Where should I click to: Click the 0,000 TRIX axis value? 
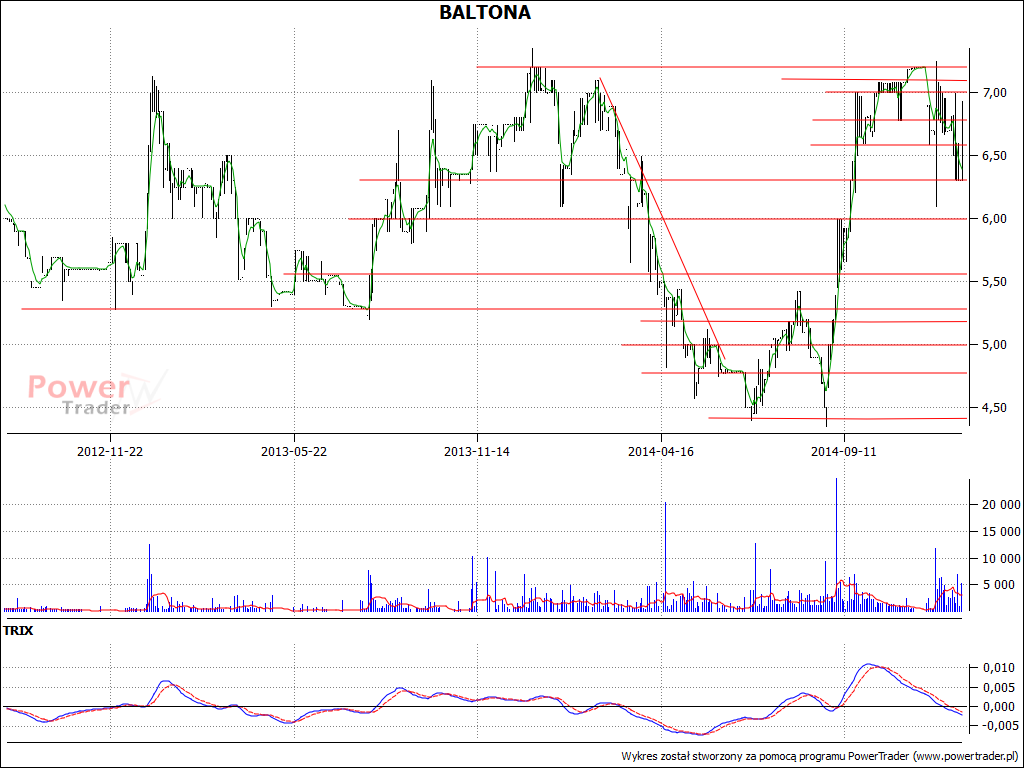click(x=999, y=707)
